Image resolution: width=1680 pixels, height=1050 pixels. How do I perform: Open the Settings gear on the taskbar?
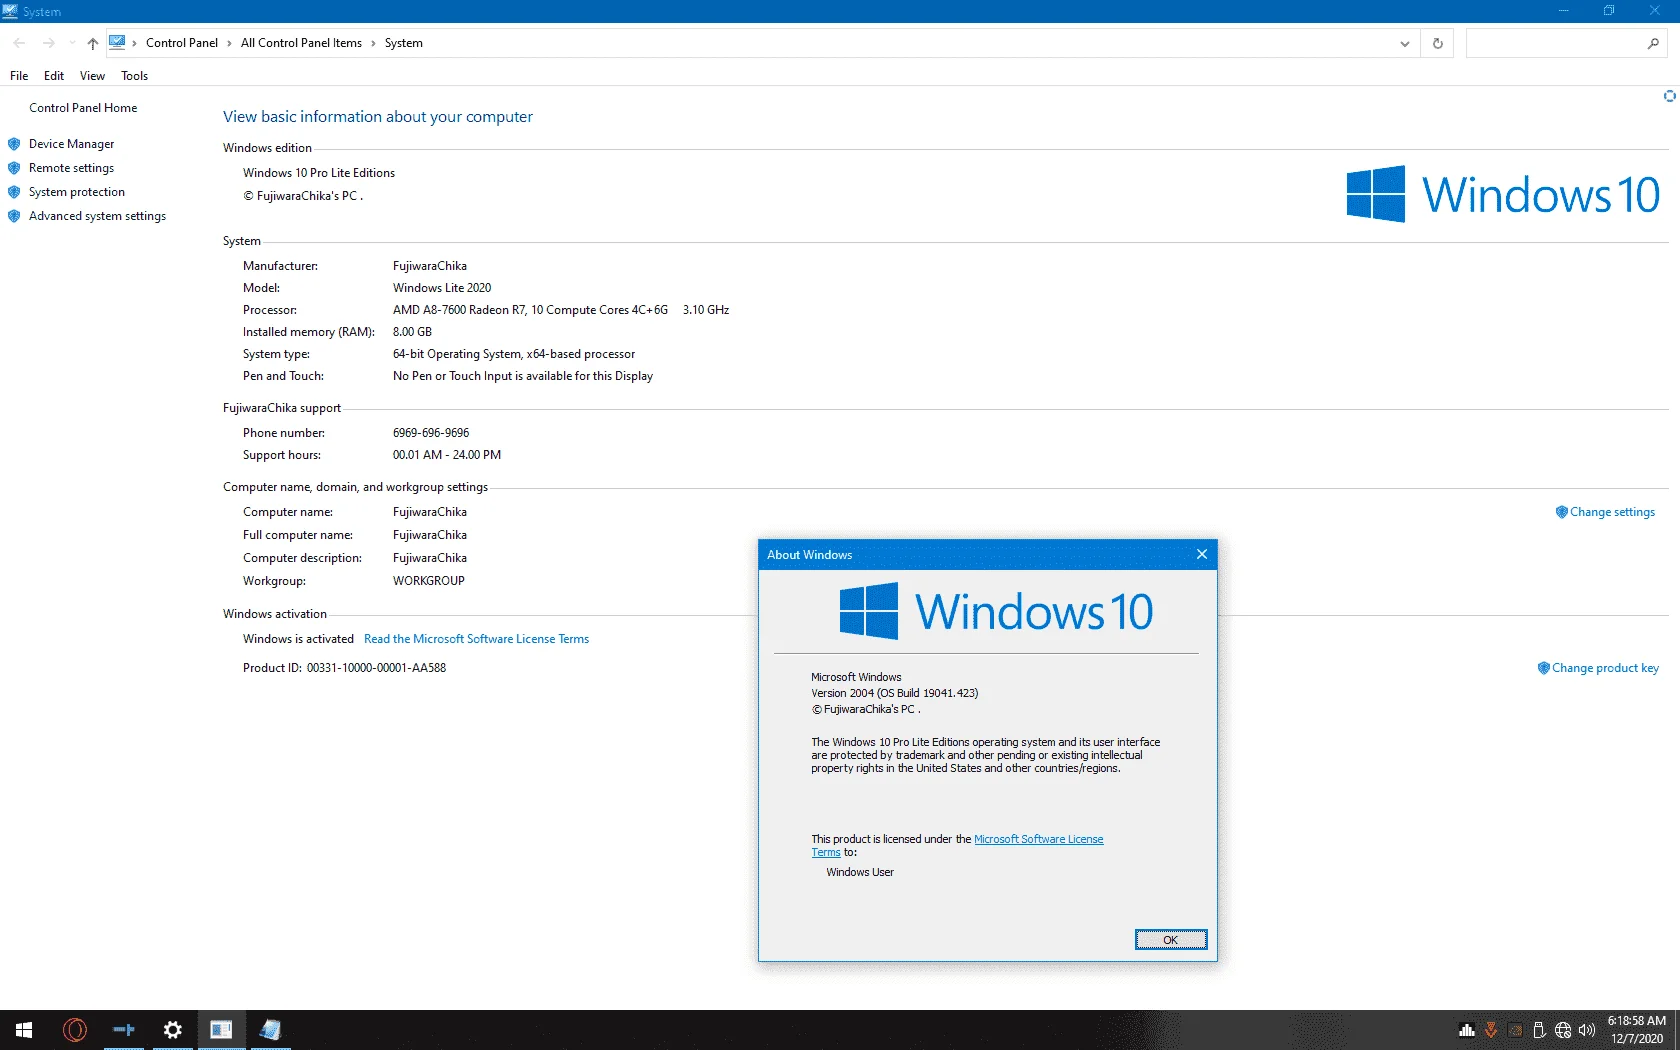coord(173,1030)
